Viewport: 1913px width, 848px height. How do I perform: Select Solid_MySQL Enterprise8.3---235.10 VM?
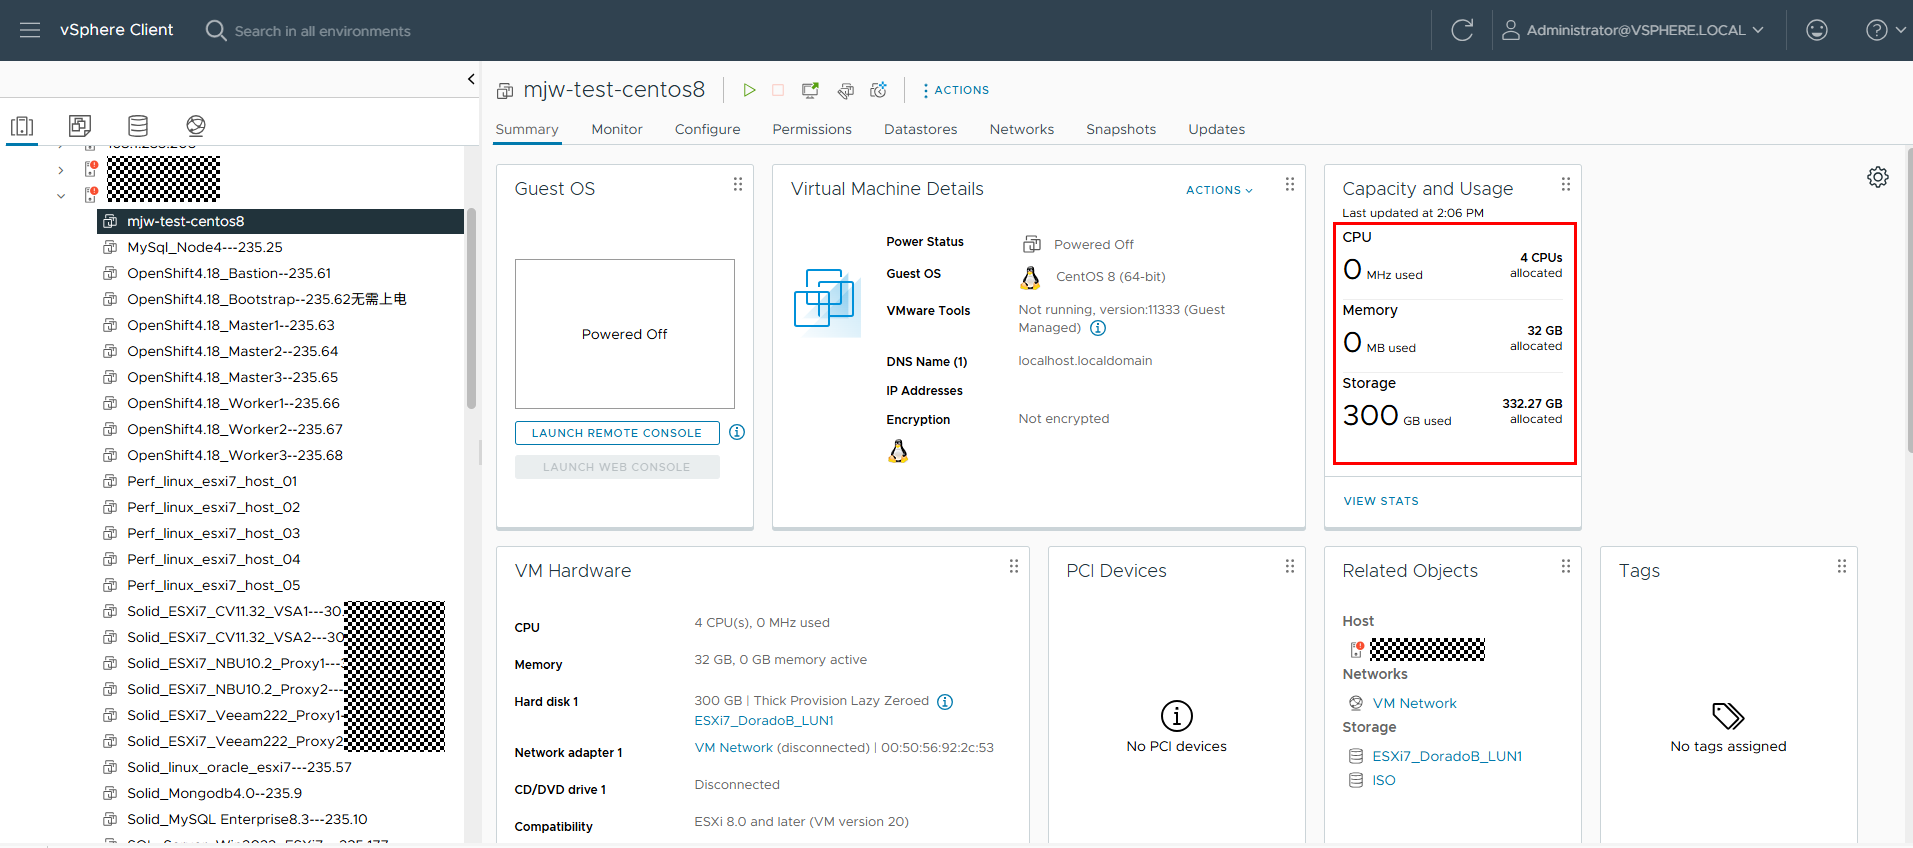pos(247,819)
